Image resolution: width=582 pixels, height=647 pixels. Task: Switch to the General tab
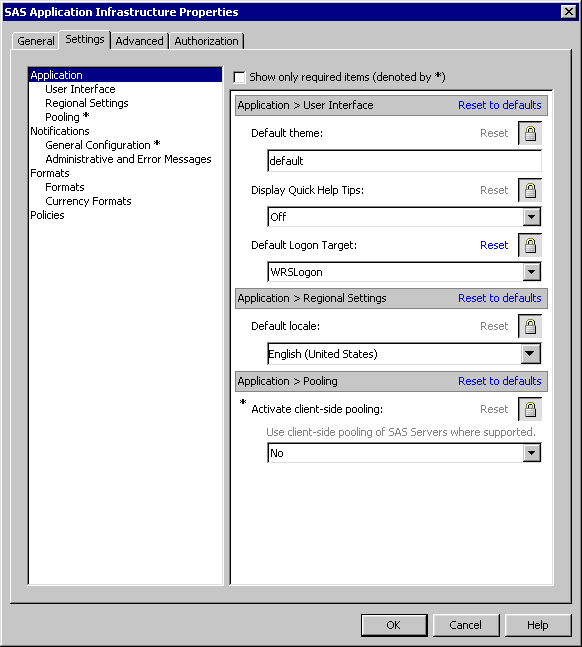[35, 41]
